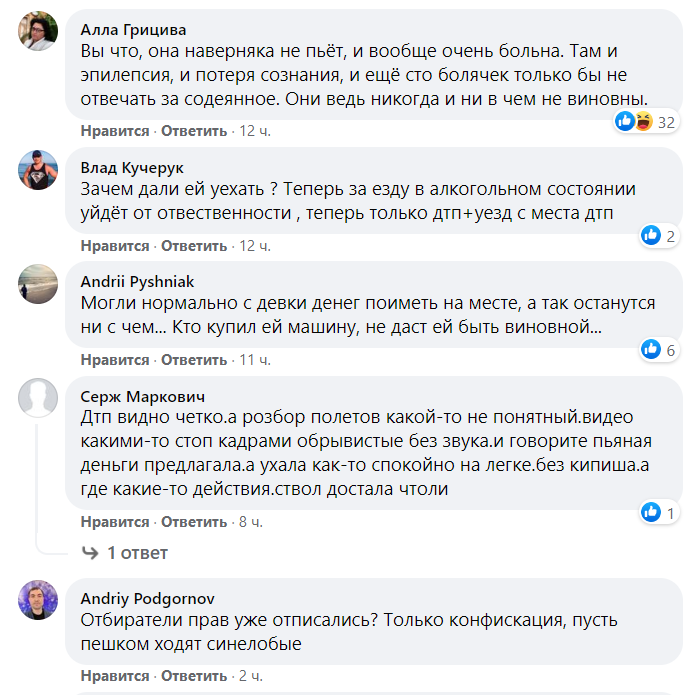
Task: Expand the '1 ответ' reply thread
Action: tap(137, 553)
